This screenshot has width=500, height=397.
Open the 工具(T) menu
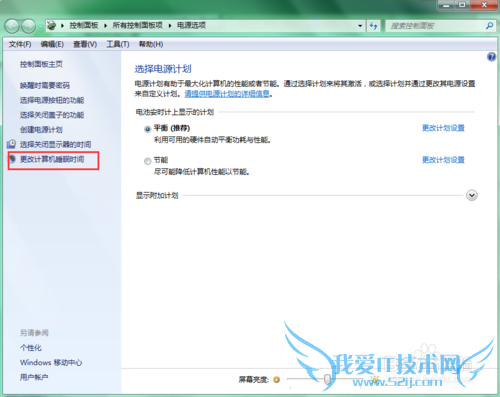tap(118, 44)
